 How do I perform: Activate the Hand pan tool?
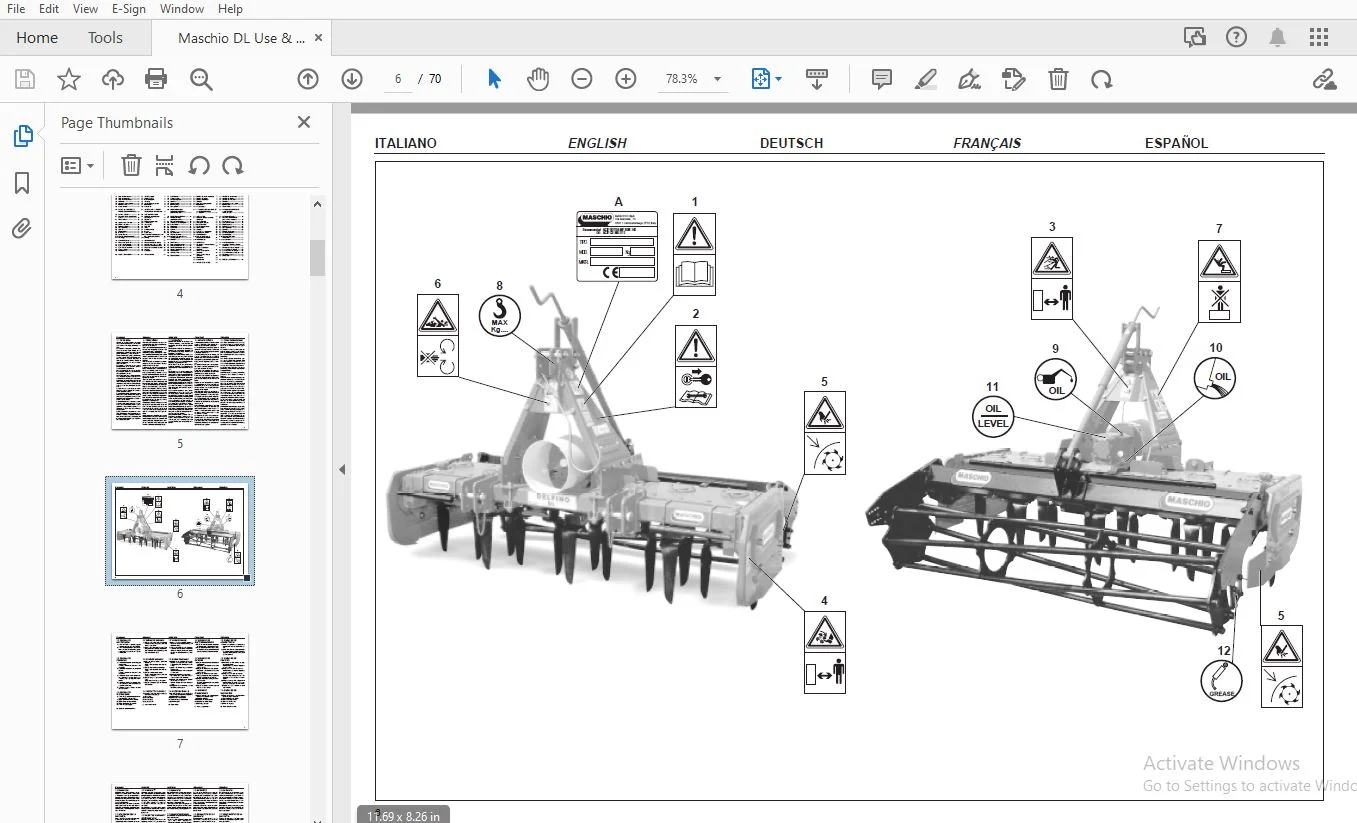pos(538,79)
